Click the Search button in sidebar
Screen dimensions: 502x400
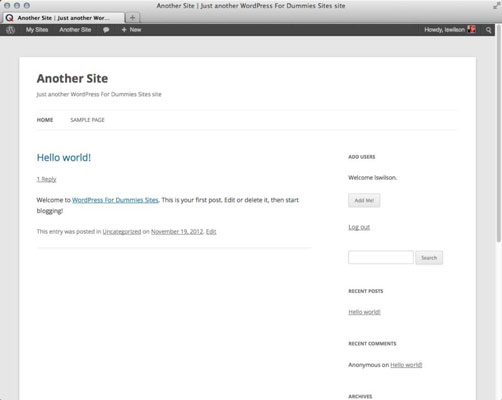tap(429, 258)
